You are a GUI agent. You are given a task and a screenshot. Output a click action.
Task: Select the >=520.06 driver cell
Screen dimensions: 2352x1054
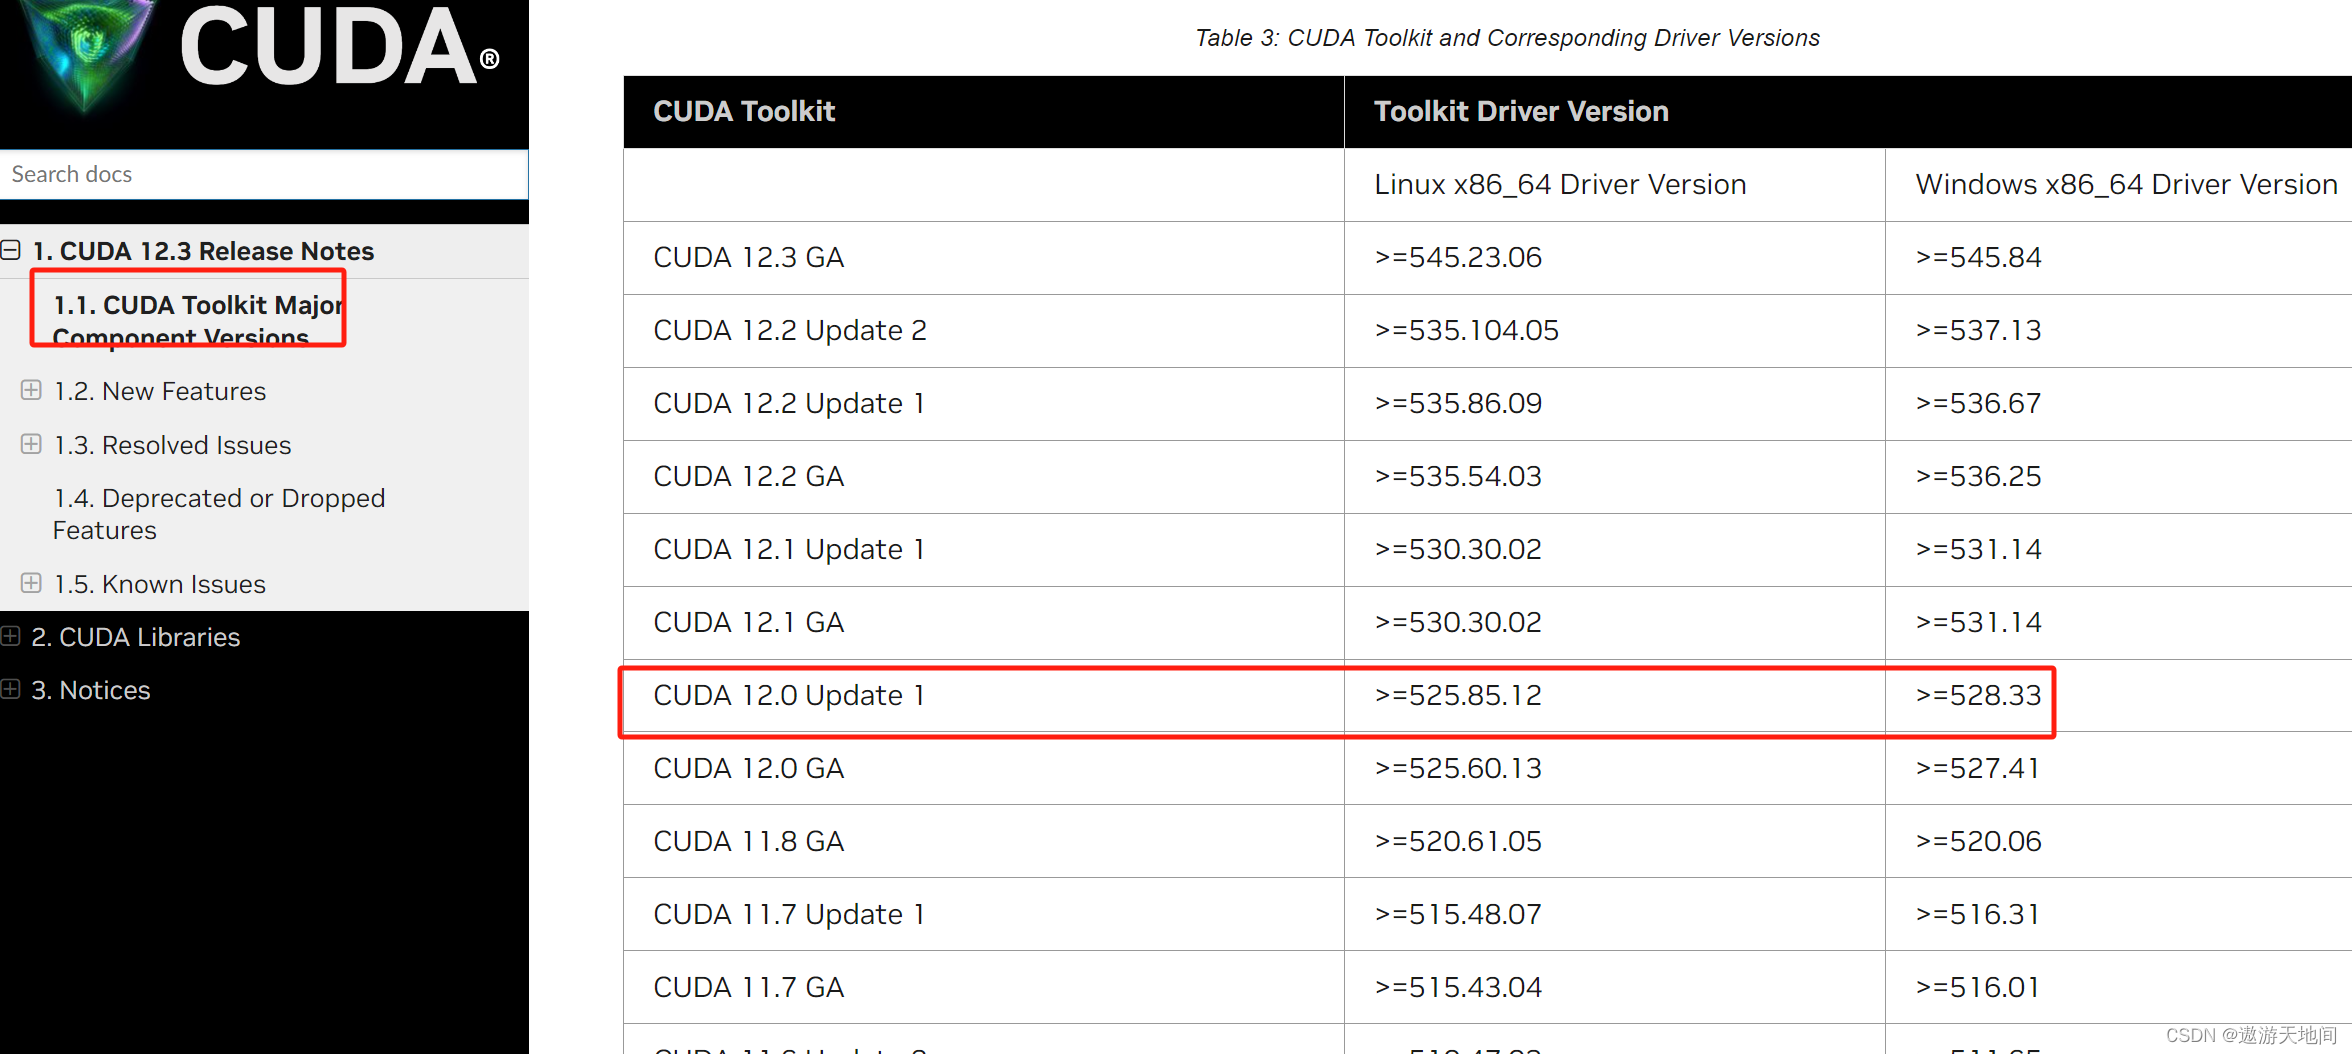2119,842
